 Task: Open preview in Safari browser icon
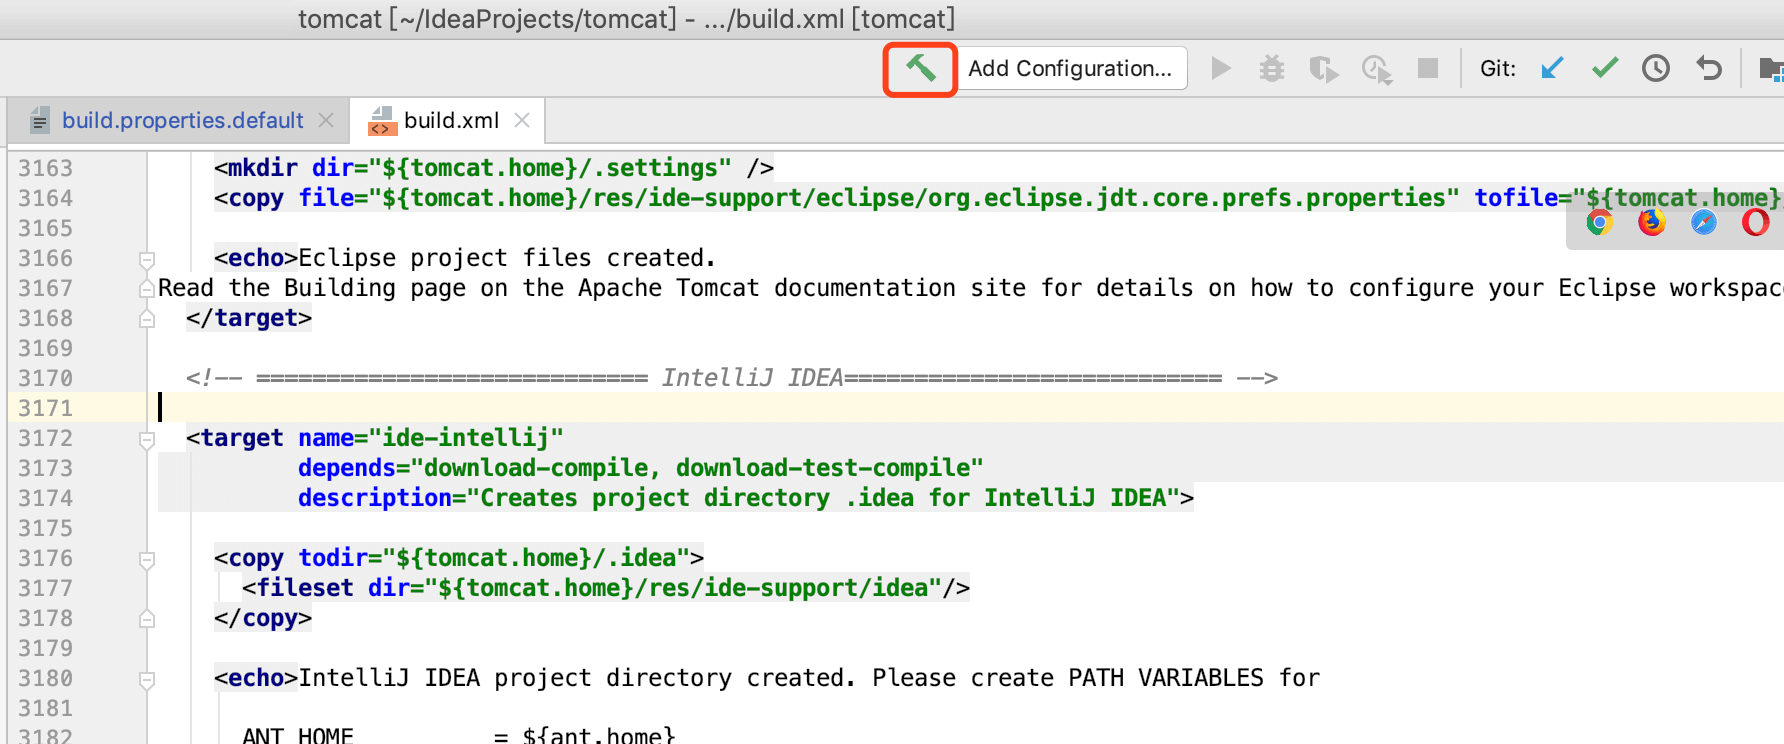[1704, 222]
